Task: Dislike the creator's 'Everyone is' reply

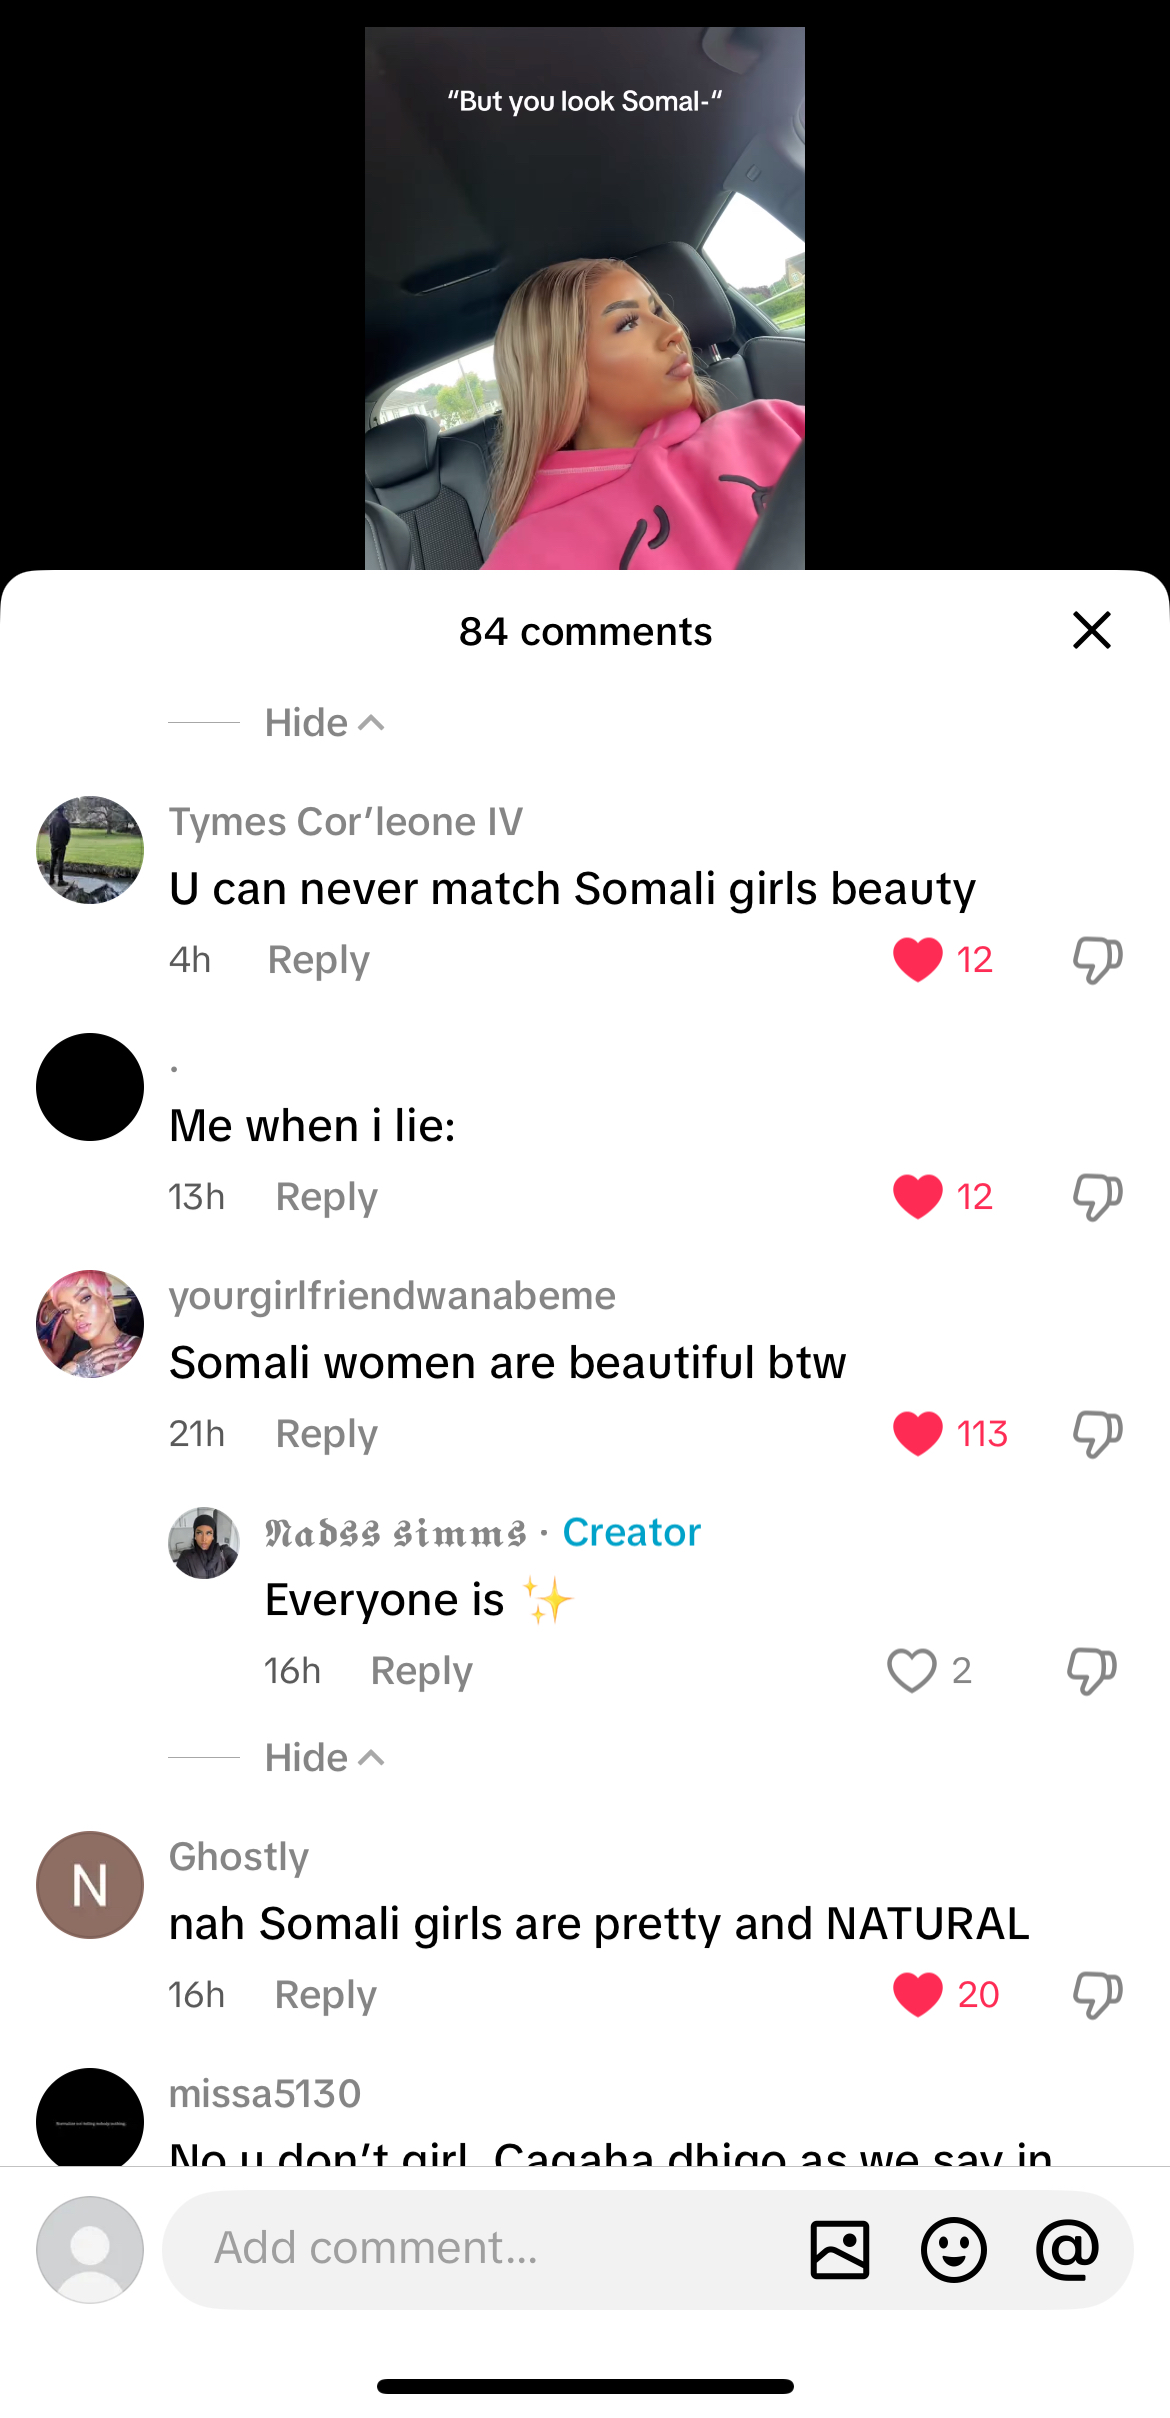Action: pos(1091,1671)
